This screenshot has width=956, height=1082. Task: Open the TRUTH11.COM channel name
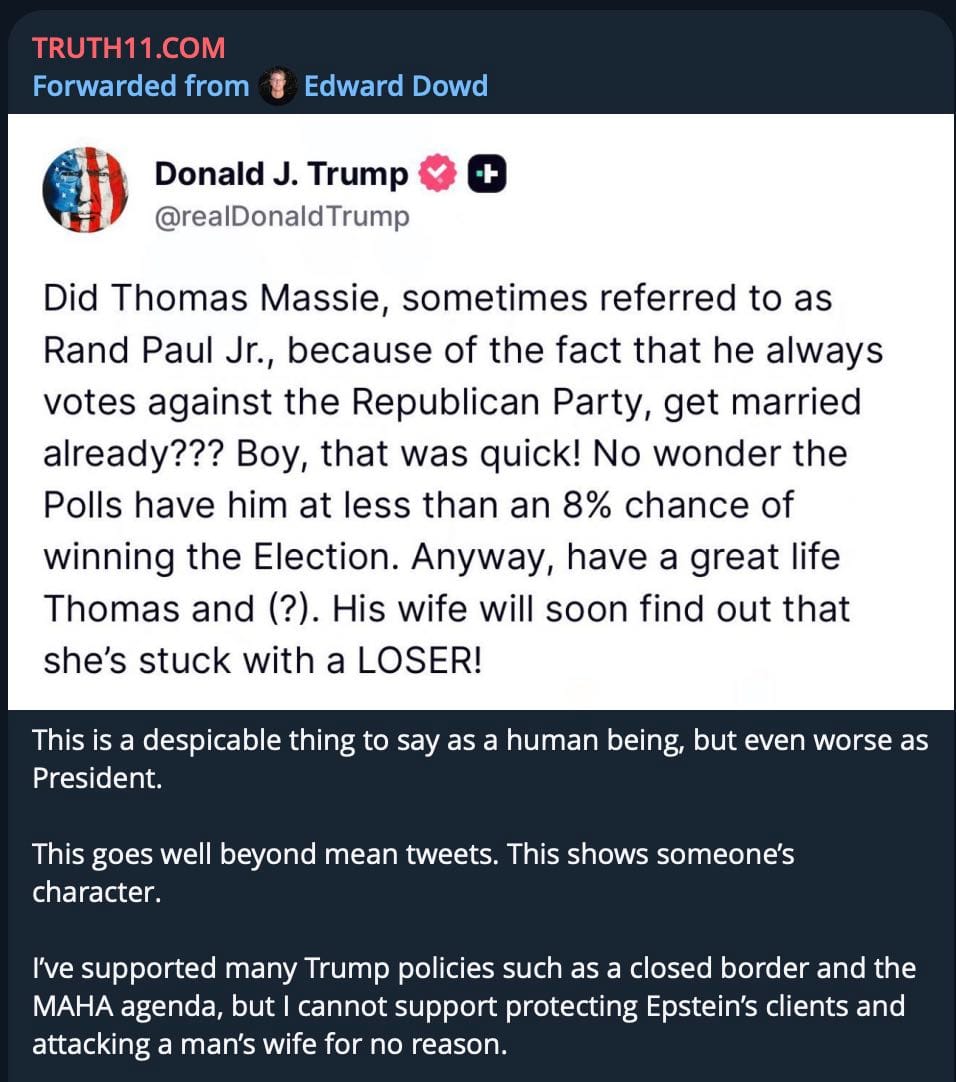click(128, 47)
